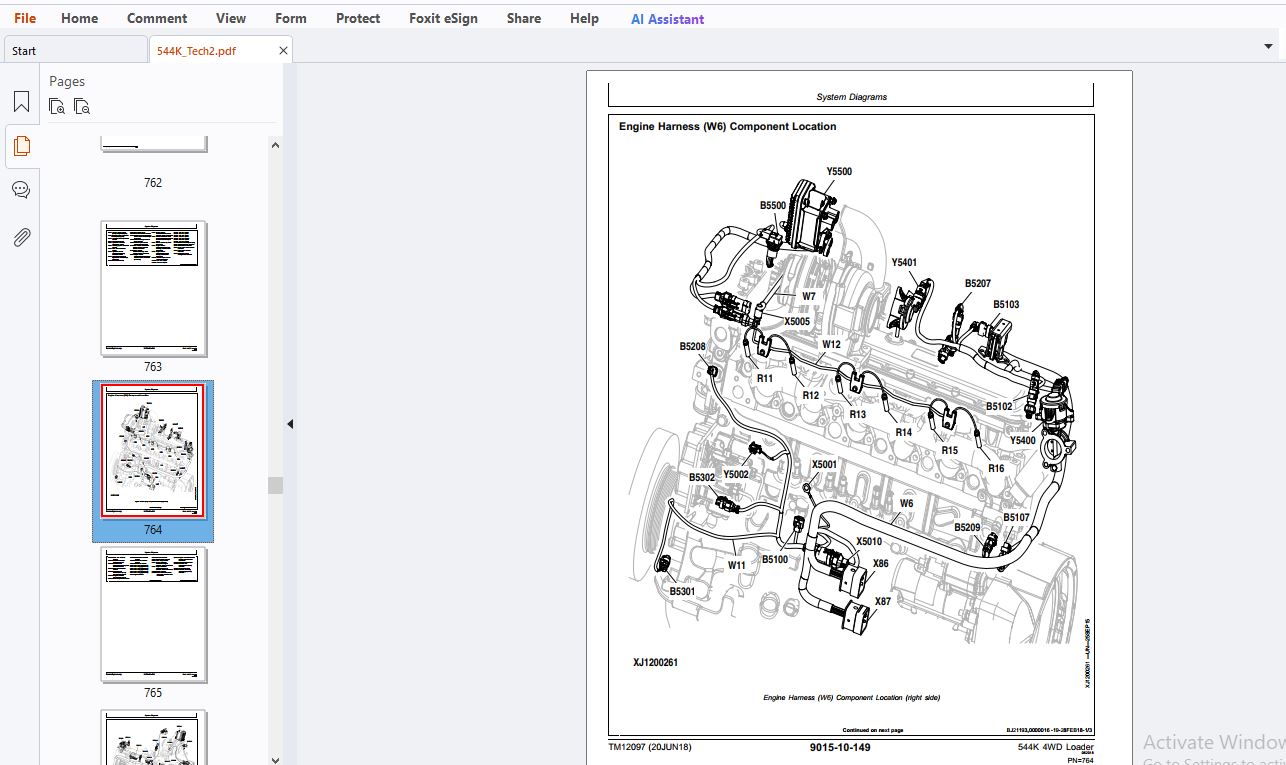The width and height of the screenshot is (1286, 765).
Task: Click the Engine Harness (W6) Component Location heading
Action: 727,127
